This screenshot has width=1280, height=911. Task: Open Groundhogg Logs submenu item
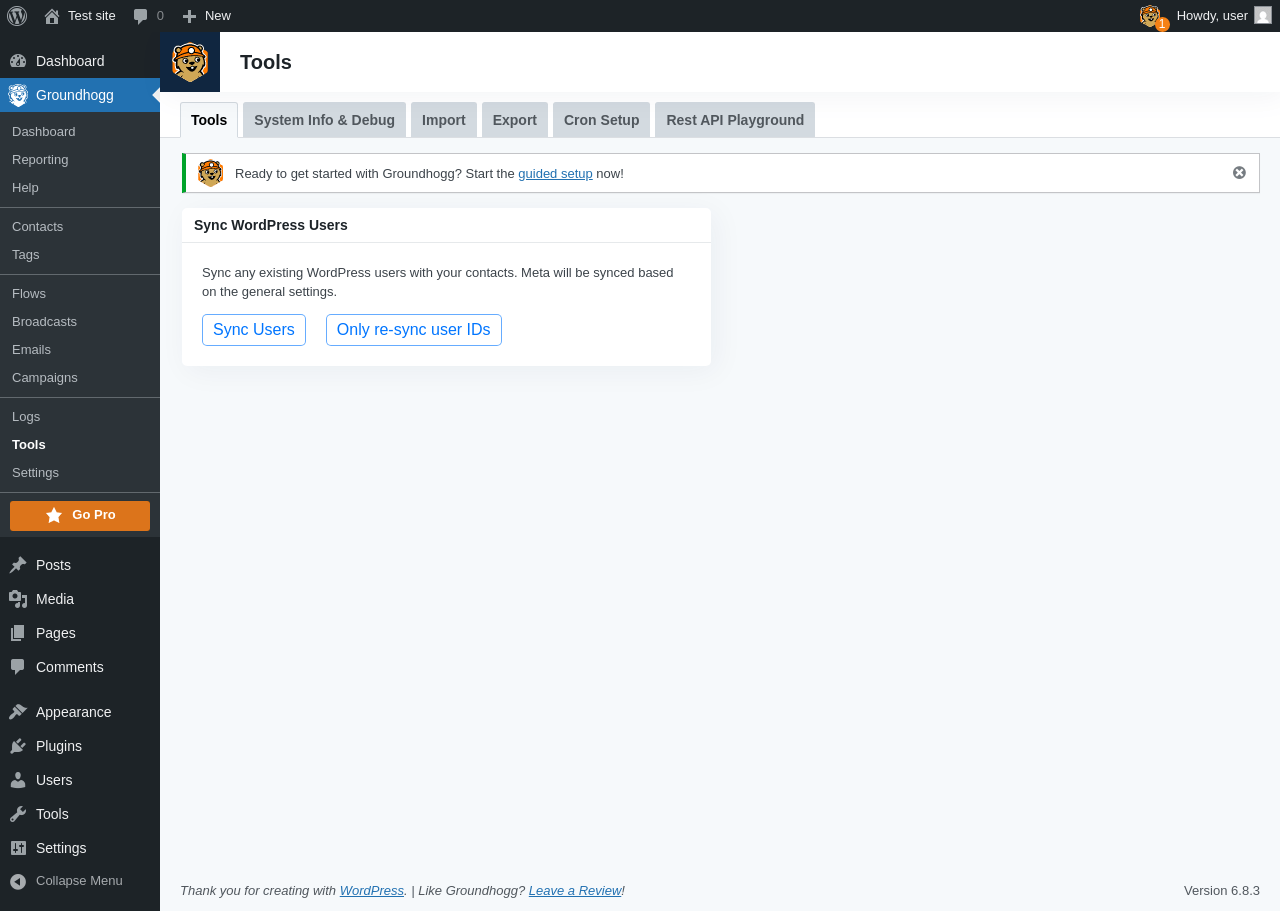pos(80,417)
